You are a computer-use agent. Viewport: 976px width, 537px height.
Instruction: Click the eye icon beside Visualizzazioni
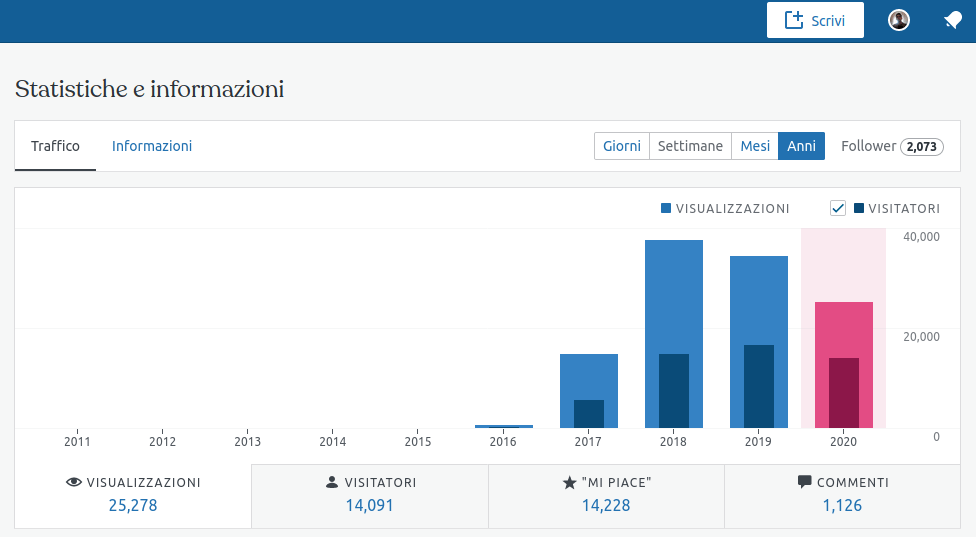(73, 482)
